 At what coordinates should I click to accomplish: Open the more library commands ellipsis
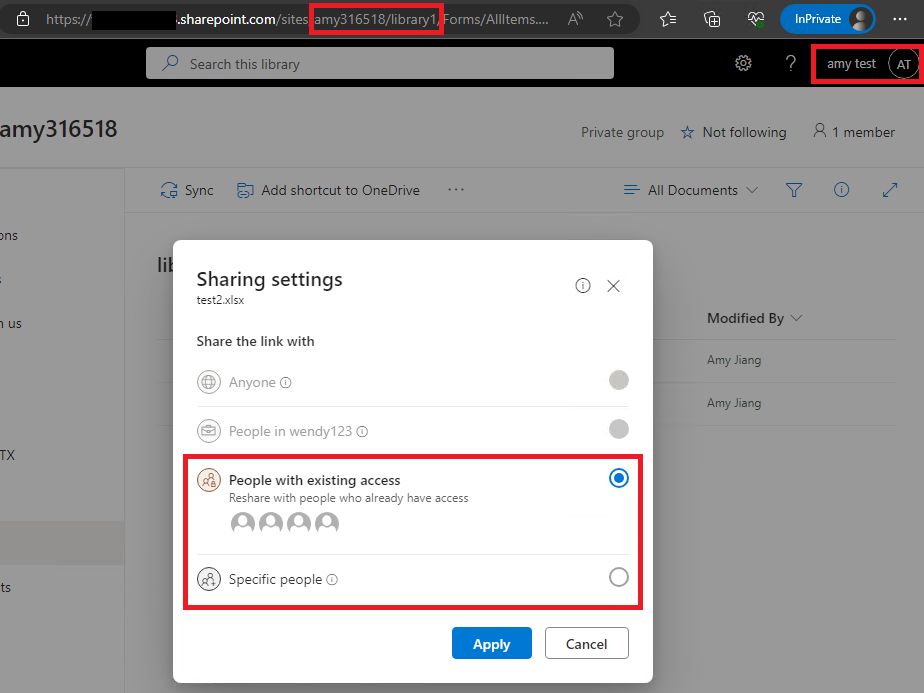456,189
